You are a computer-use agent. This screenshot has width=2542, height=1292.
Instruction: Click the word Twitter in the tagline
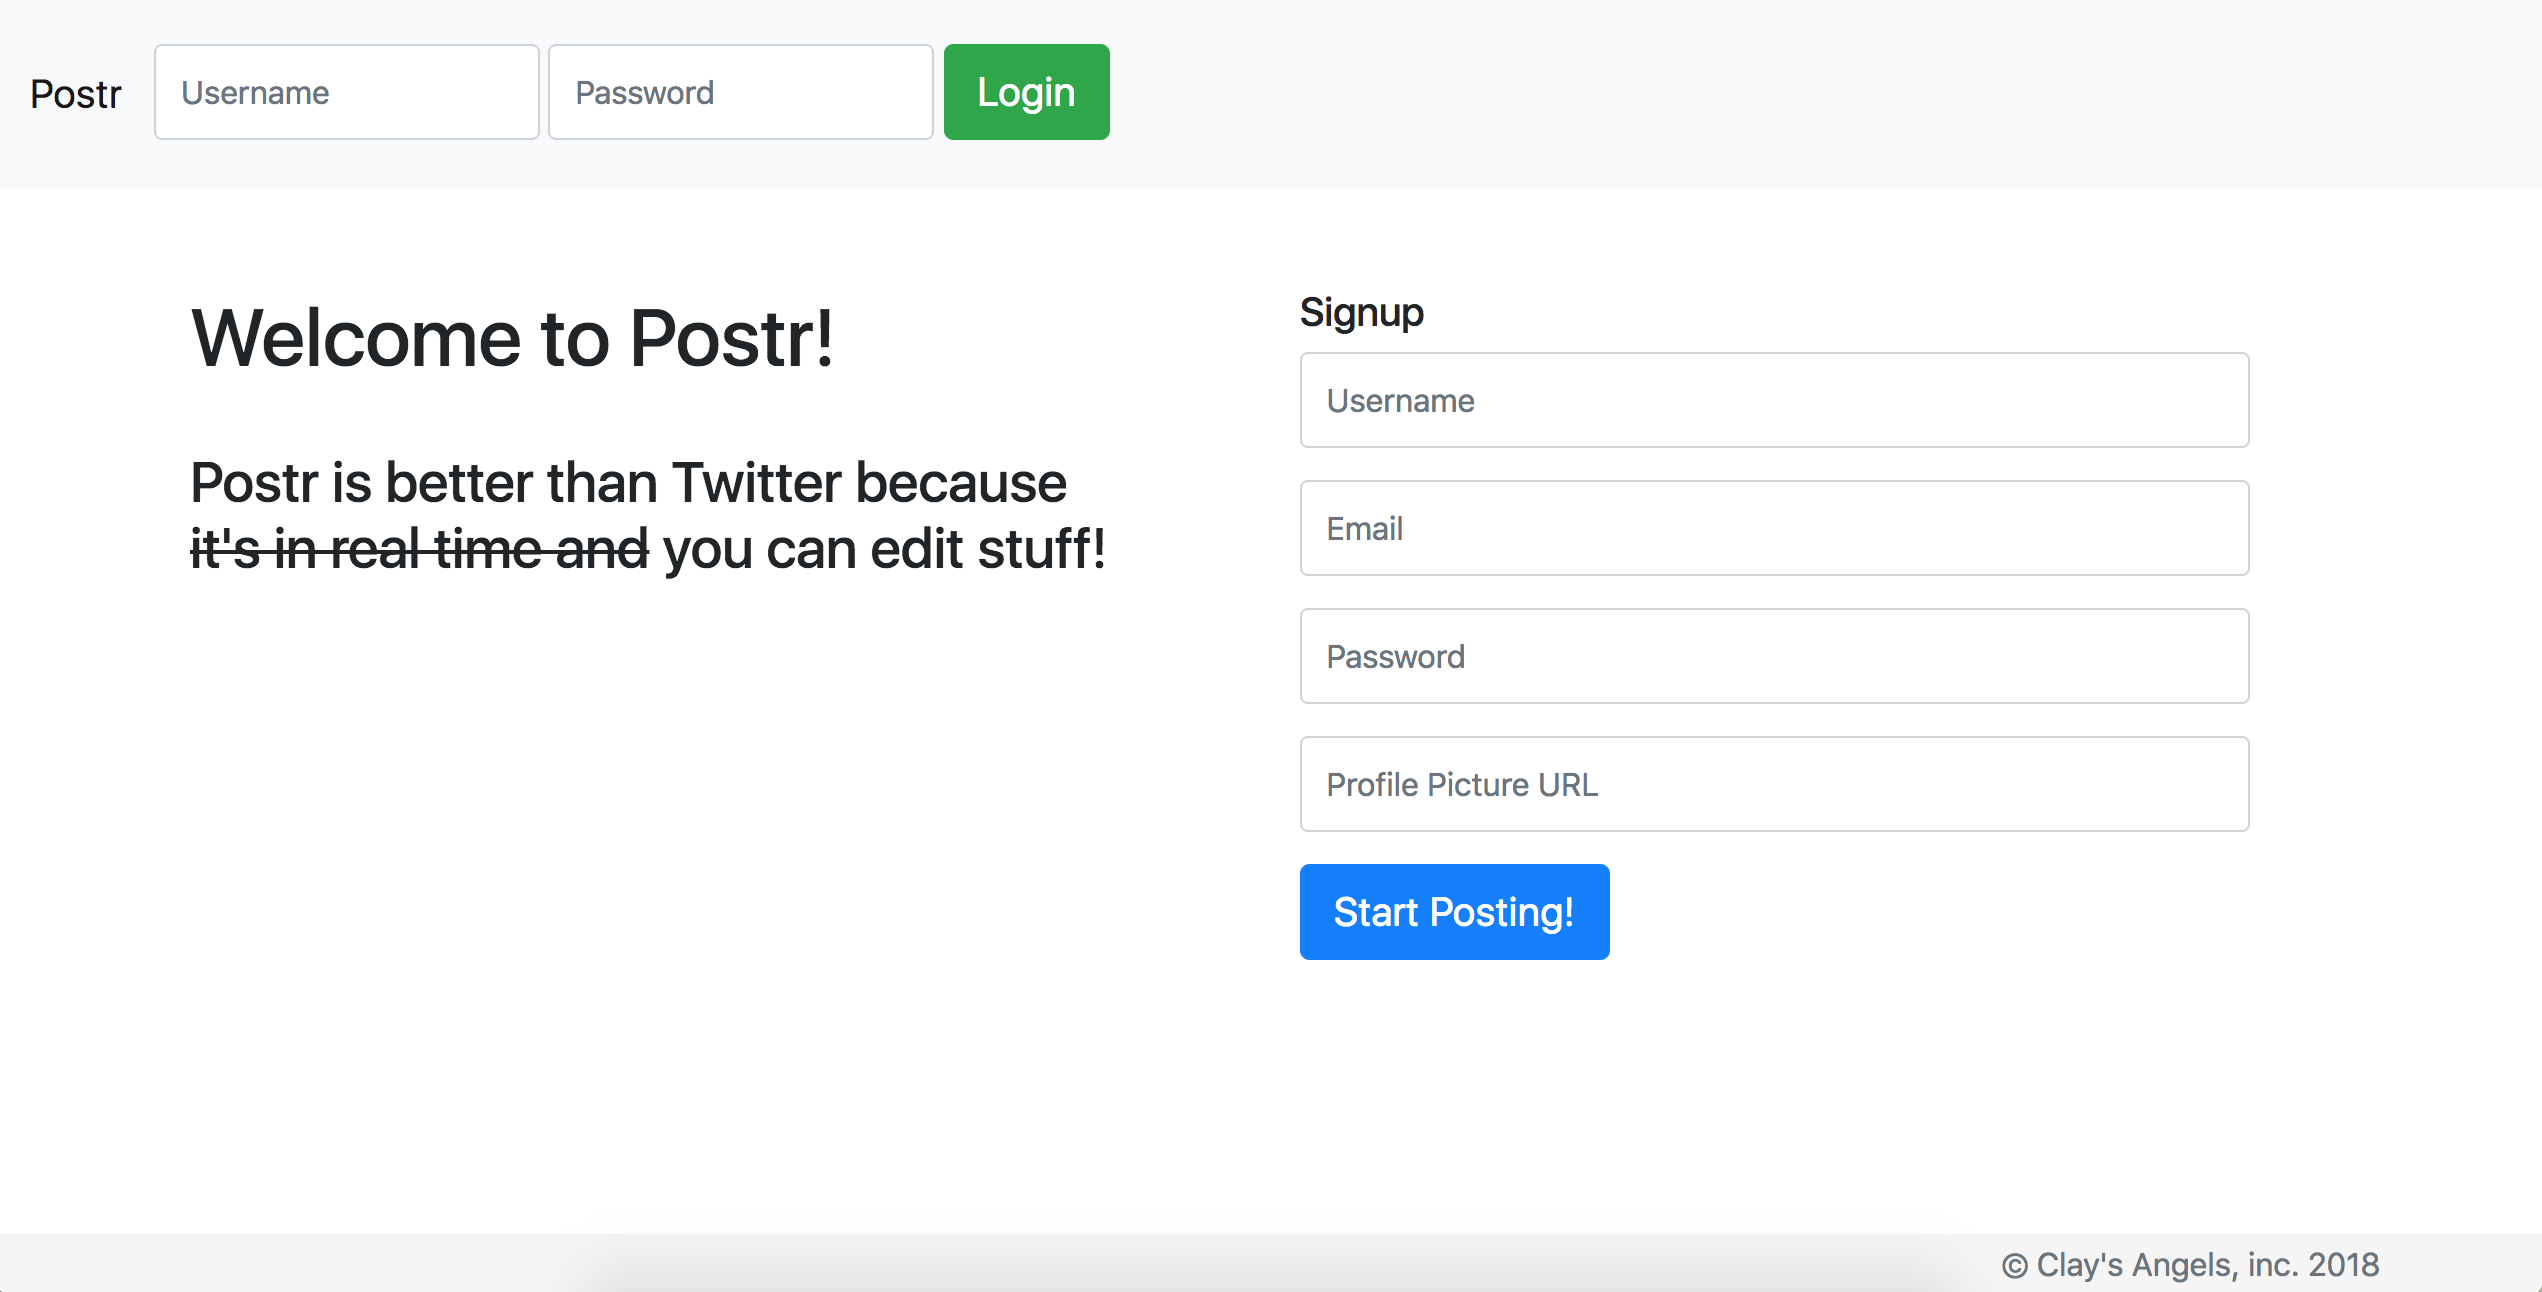point(756,483)
